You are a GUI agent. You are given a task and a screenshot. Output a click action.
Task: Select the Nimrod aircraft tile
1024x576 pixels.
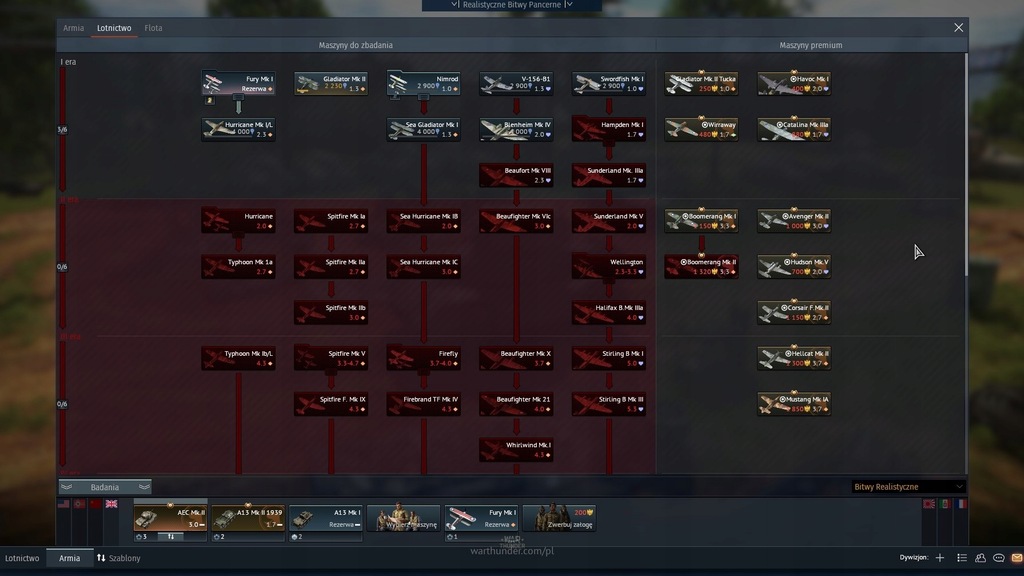pyautogui.click(x=423, y=84)
